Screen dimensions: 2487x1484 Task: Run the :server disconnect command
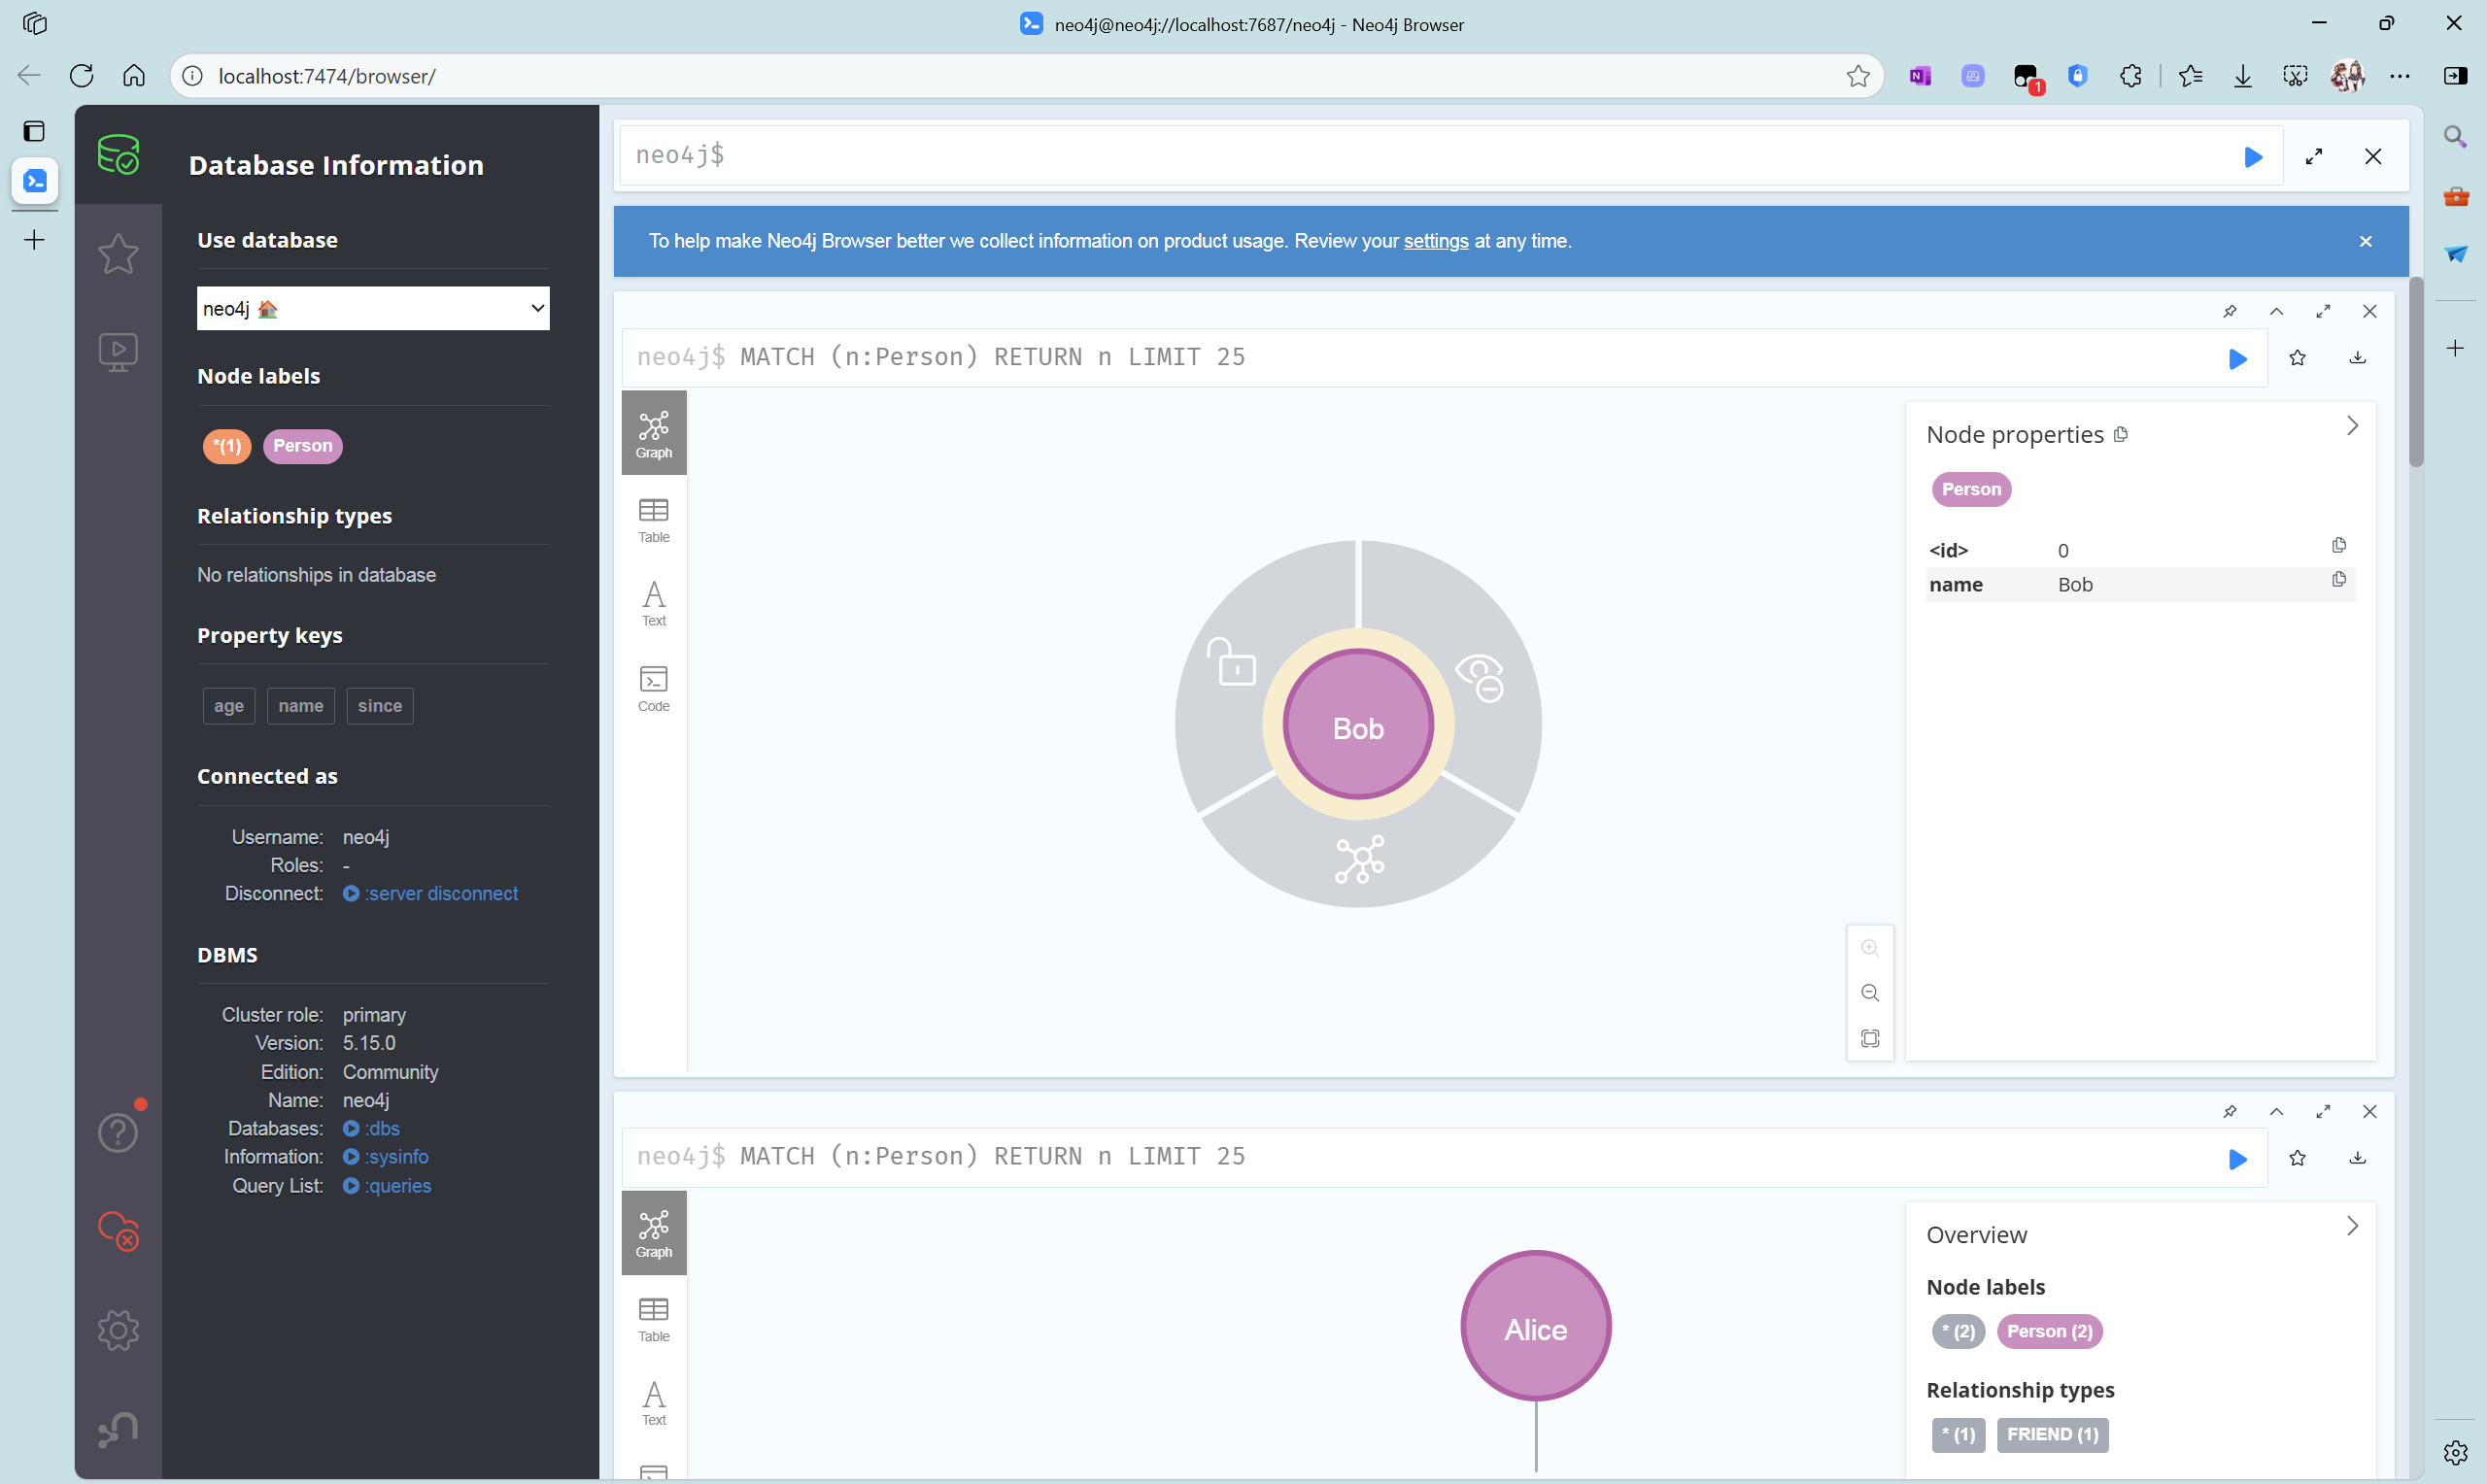pos(431,894)
